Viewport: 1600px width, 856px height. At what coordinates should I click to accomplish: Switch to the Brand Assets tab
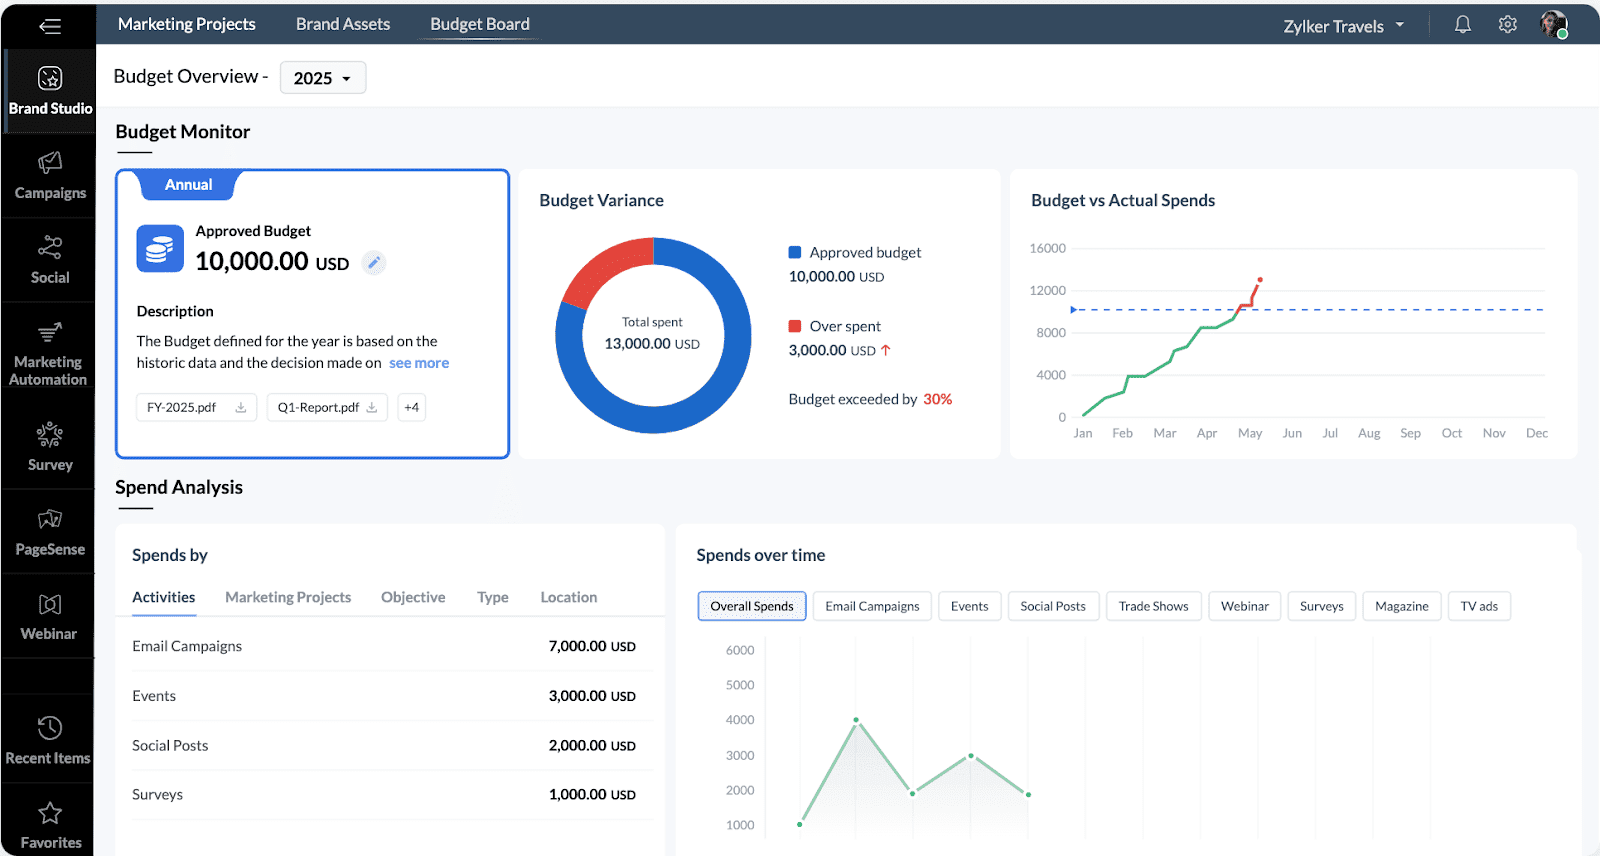(342, 24)
